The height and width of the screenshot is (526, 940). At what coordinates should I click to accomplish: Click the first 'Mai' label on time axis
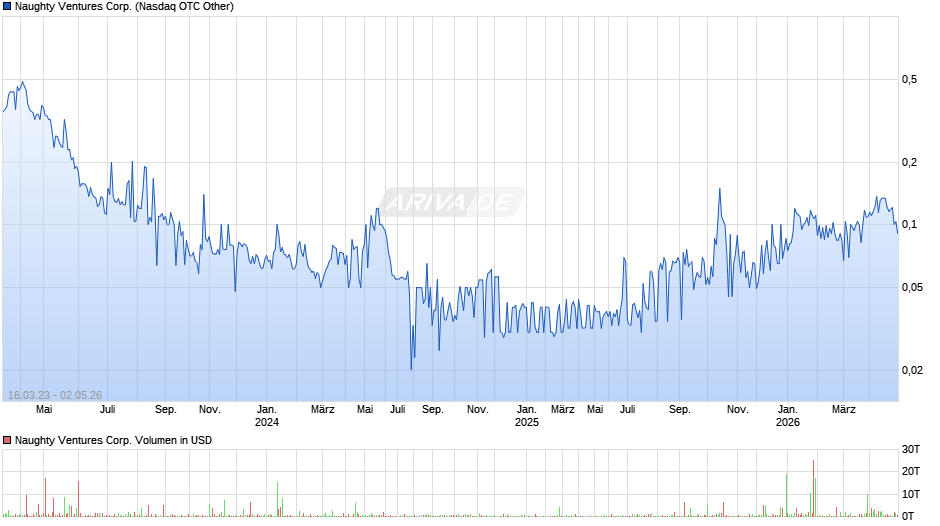coord(44,410)
